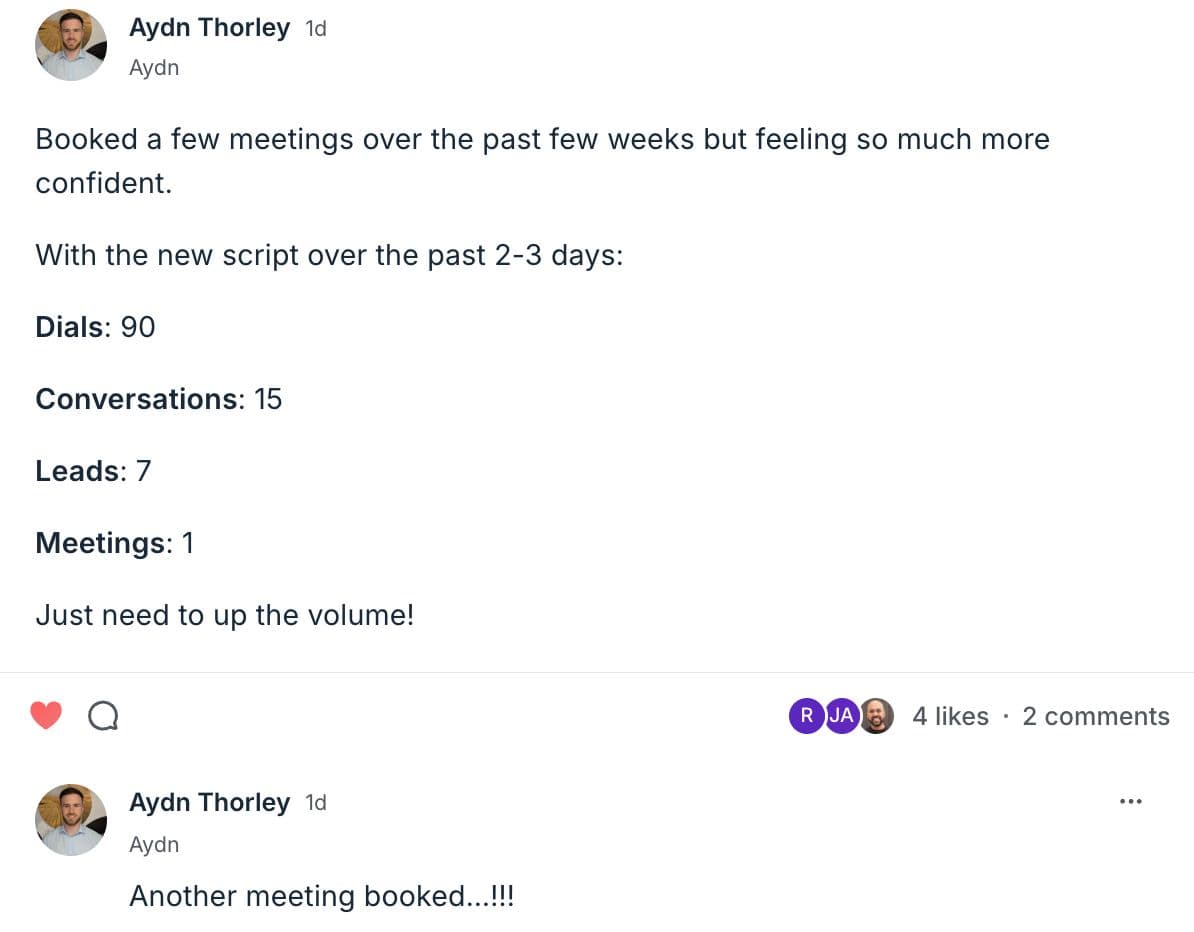Viewport: 1194px width, 932px height.
Task: Click the 'JA' reactor avatar
Action: coord(841,715)
